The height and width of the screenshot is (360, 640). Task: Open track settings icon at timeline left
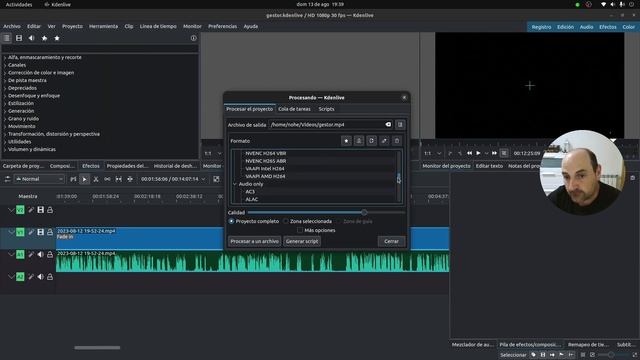pyautogui.click(x=7, y=179)
